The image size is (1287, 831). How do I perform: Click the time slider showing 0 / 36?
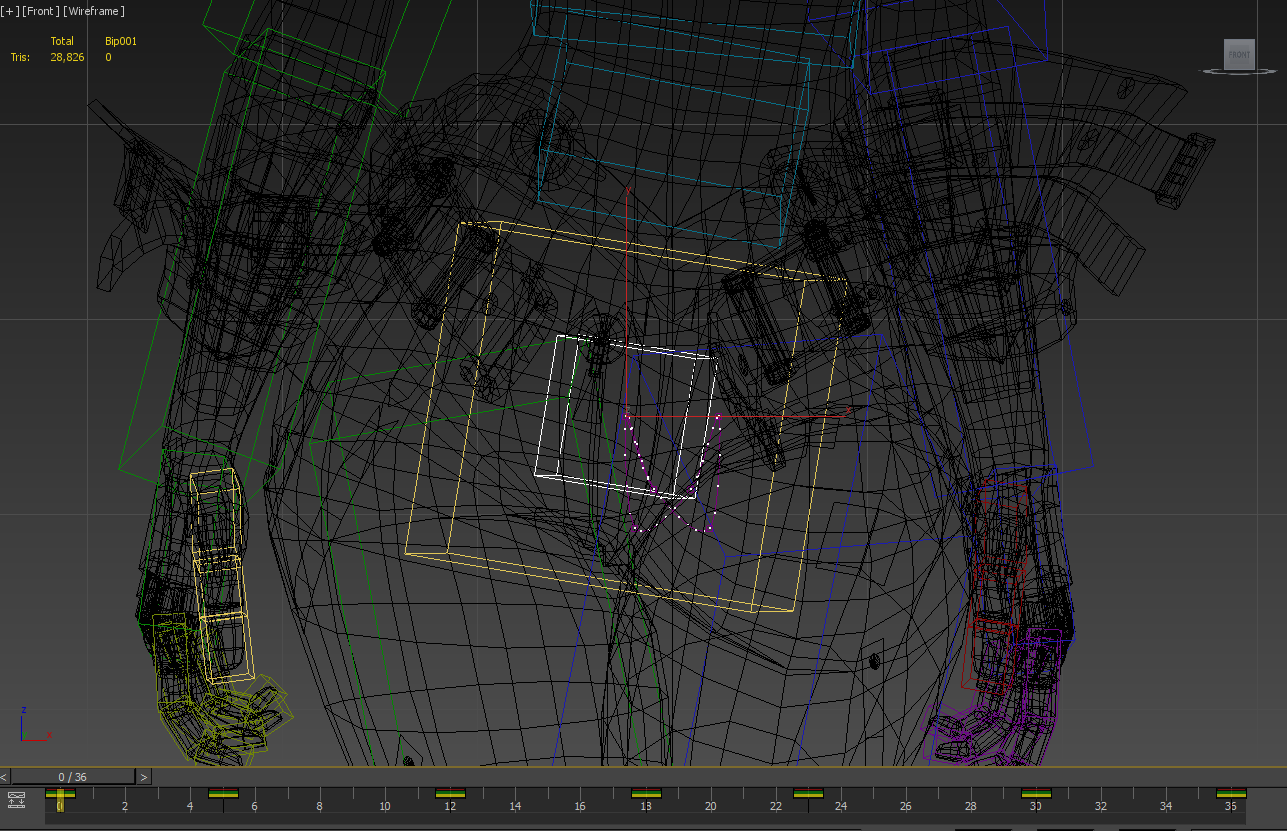click(x=73, y=776)
